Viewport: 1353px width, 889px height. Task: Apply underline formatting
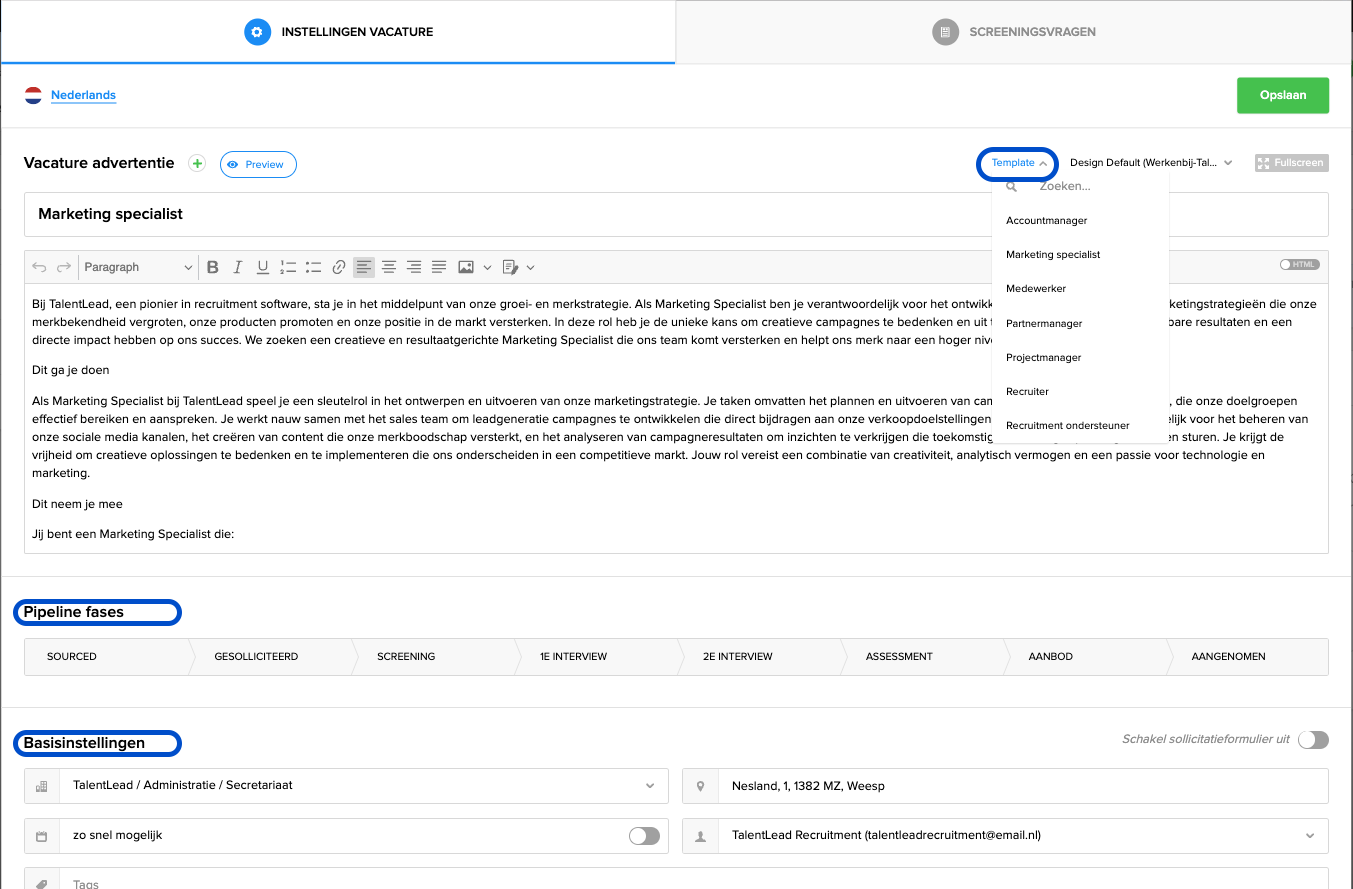pyautogui.click(x=262, y=267)
